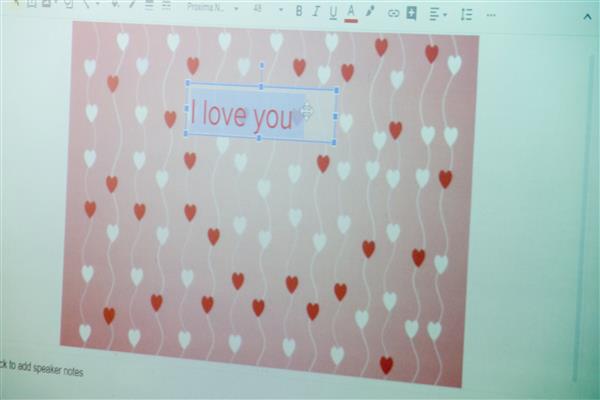Toggle bold formatting
Screen dimensions: 600x400
coord(299,11)
